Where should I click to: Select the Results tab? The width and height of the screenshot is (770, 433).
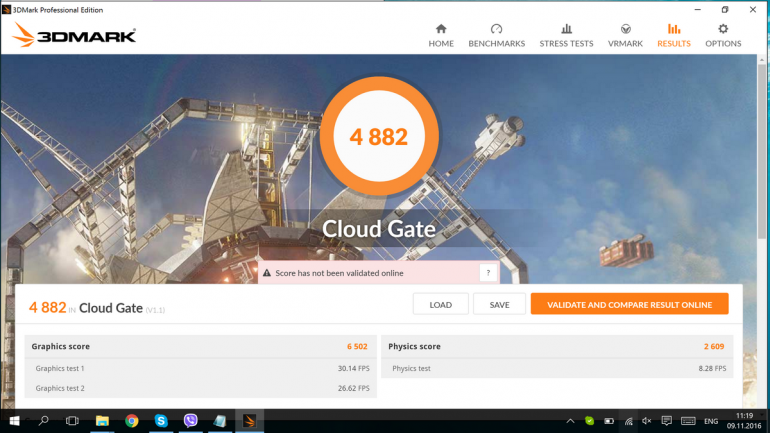coord(674,36)
